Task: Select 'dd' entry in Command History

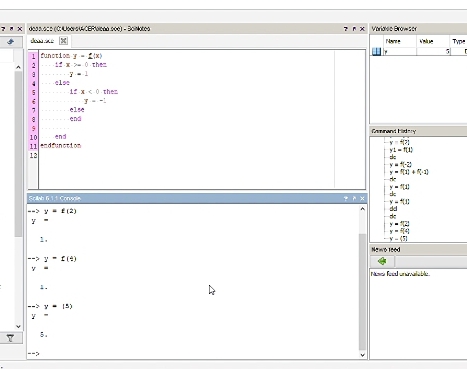Action: tap(393, 209)
